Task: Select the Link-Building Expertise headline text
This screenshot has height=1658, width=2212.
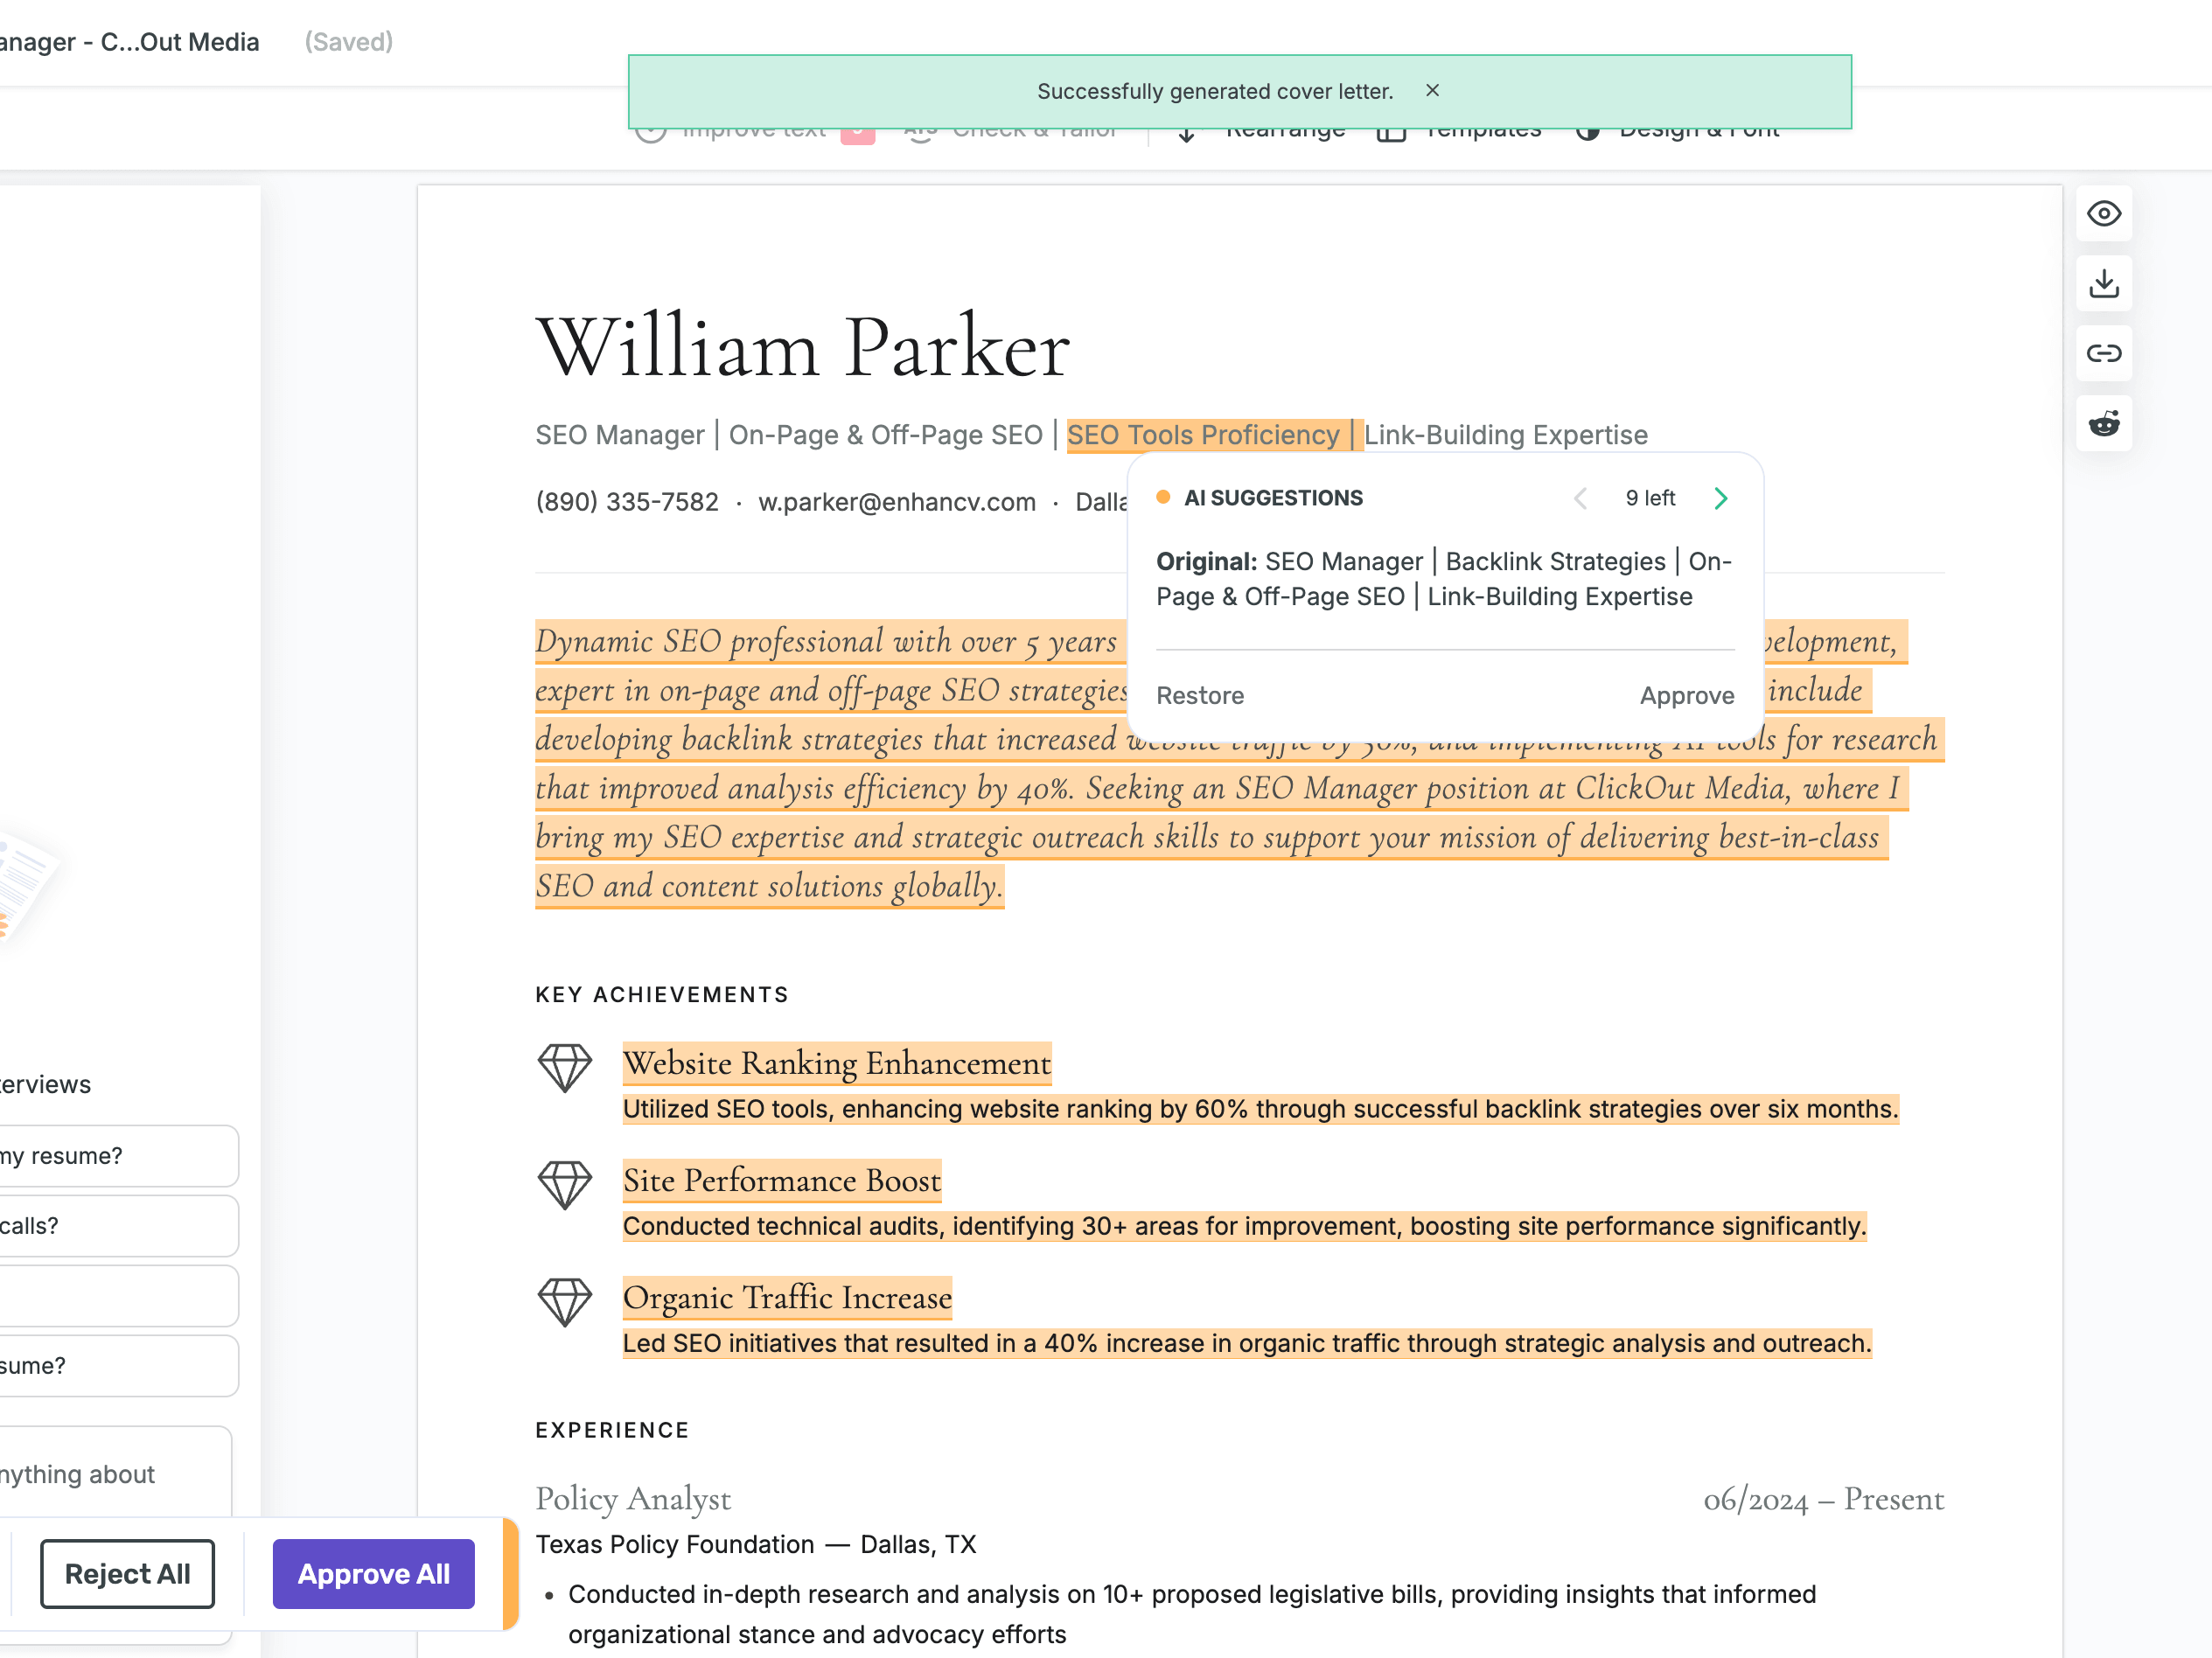Action: coord(1506,435)
